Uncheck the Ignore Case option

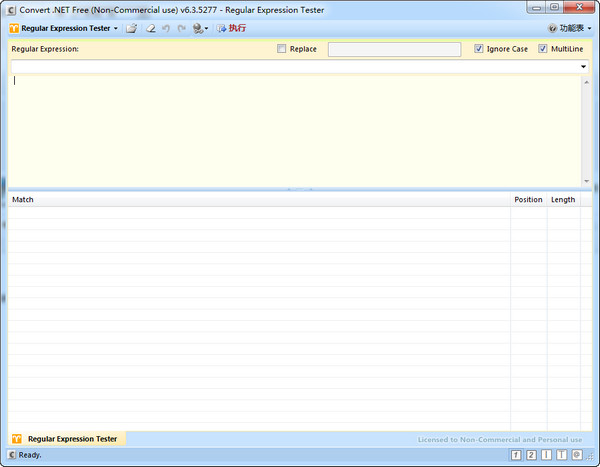pyautogui.click(x=479, y=49)
